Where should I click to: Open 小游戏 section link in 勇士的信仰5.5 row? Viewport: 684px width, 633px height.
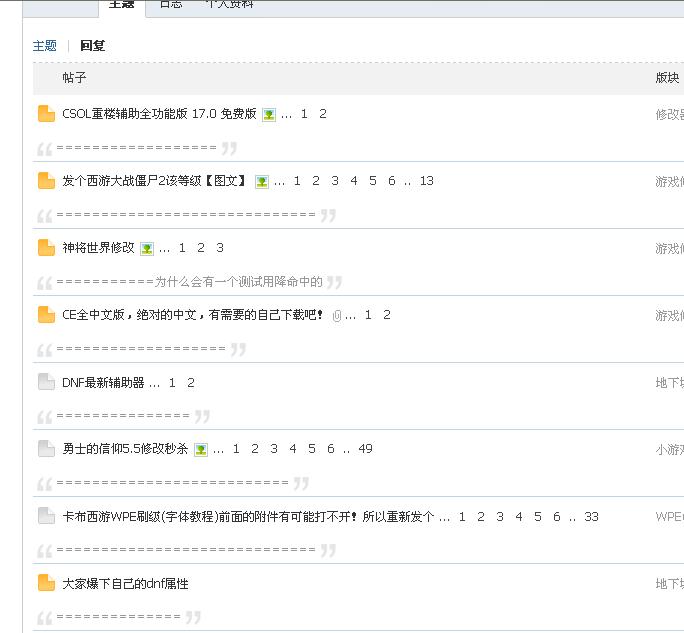coord(670,449)
